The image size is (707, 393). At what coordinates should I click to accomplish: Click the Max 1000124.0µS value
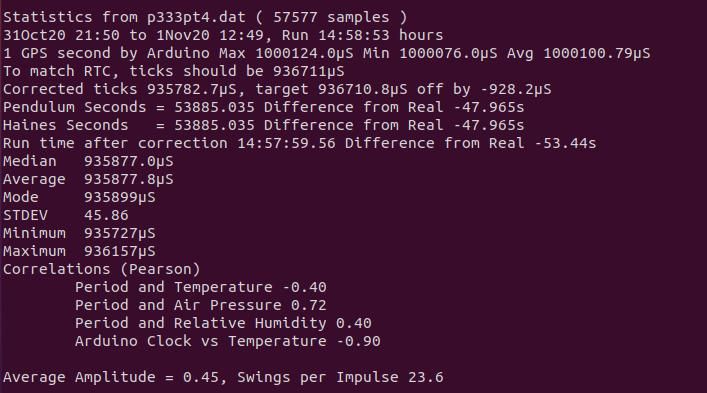[x=286, y=53]
